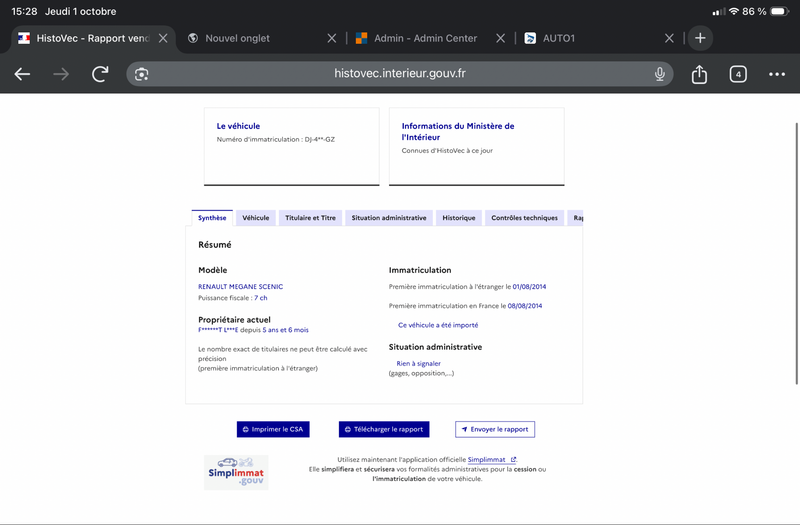Open the Situation administrative tab

[389, 218]
